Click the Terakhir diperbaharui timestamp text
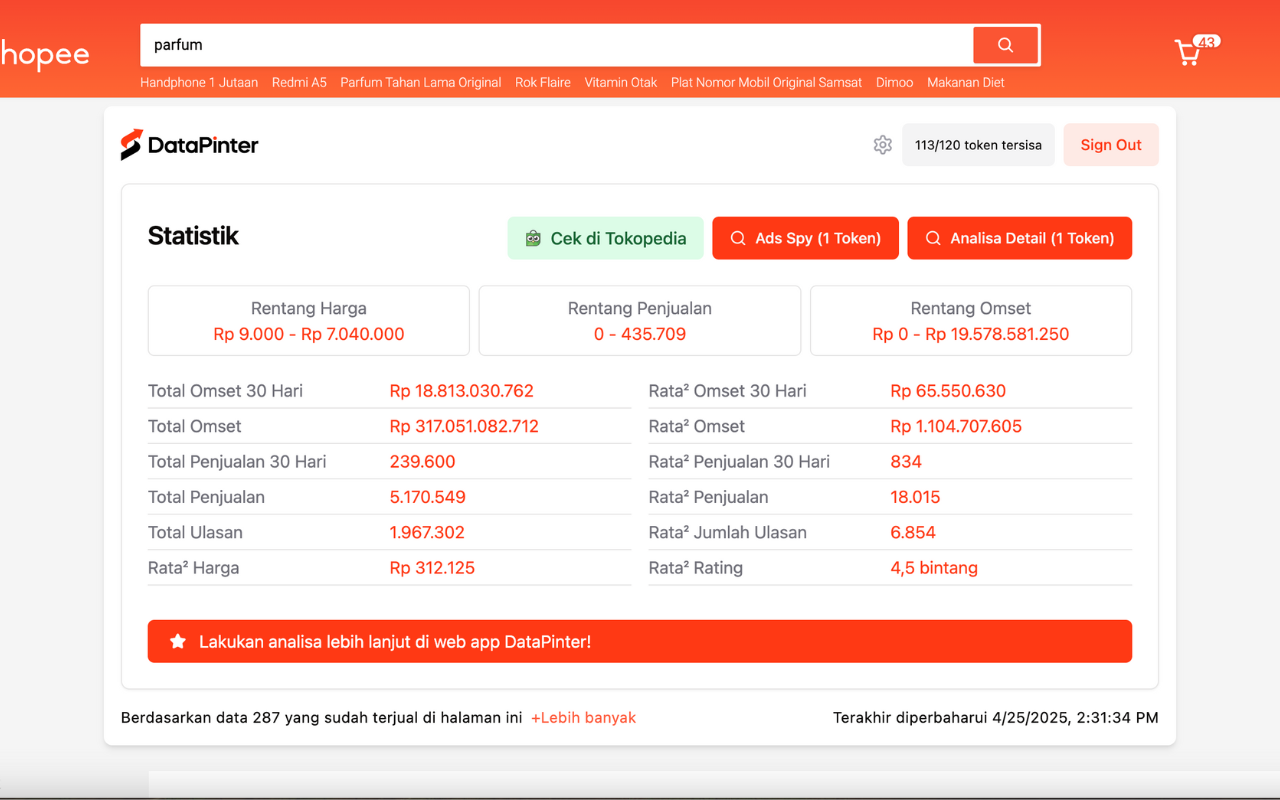1280x800 pixels. [x=996, y=718]
